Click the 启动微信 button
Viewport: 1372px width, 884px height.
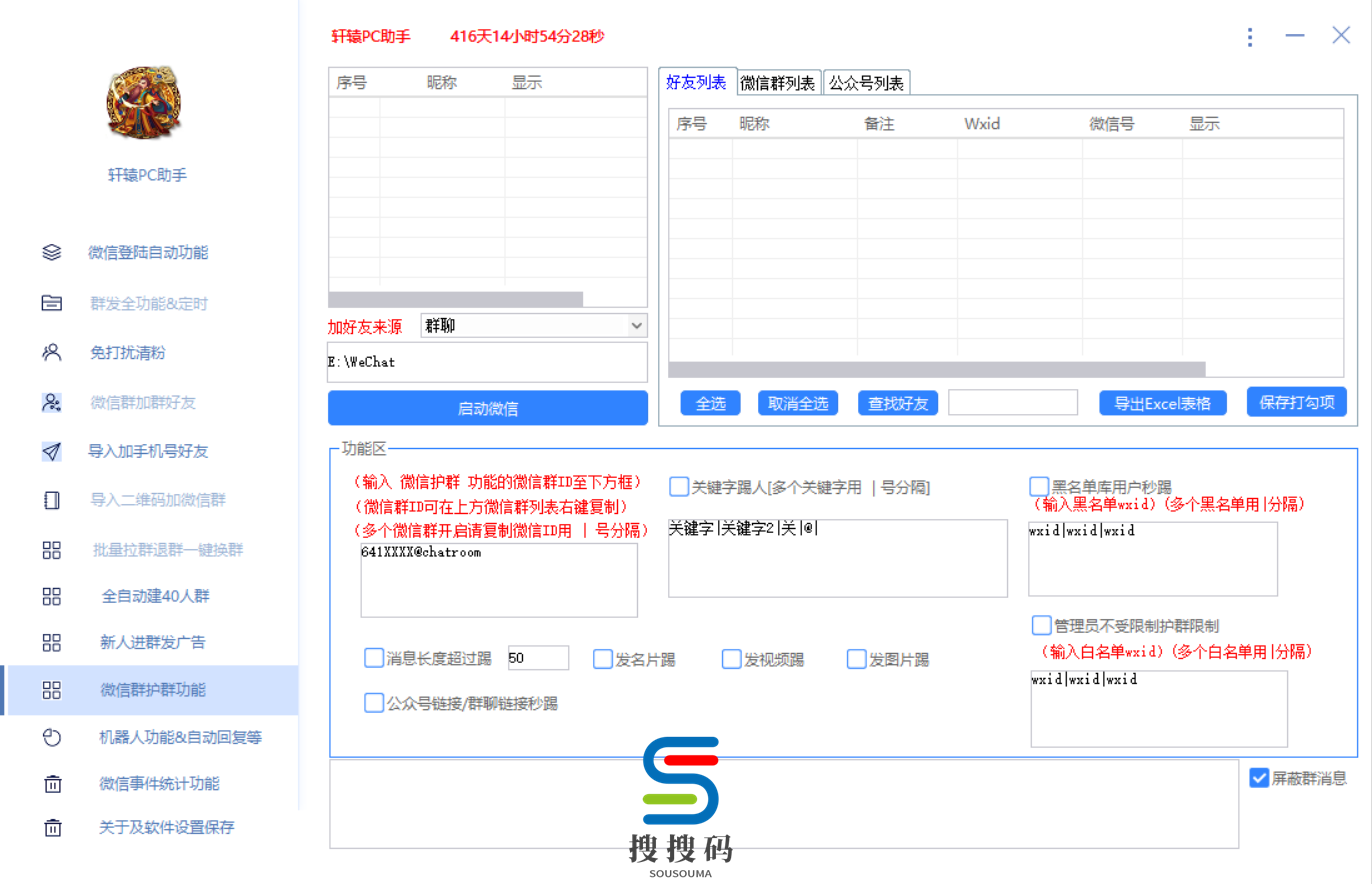pos(488,408)
